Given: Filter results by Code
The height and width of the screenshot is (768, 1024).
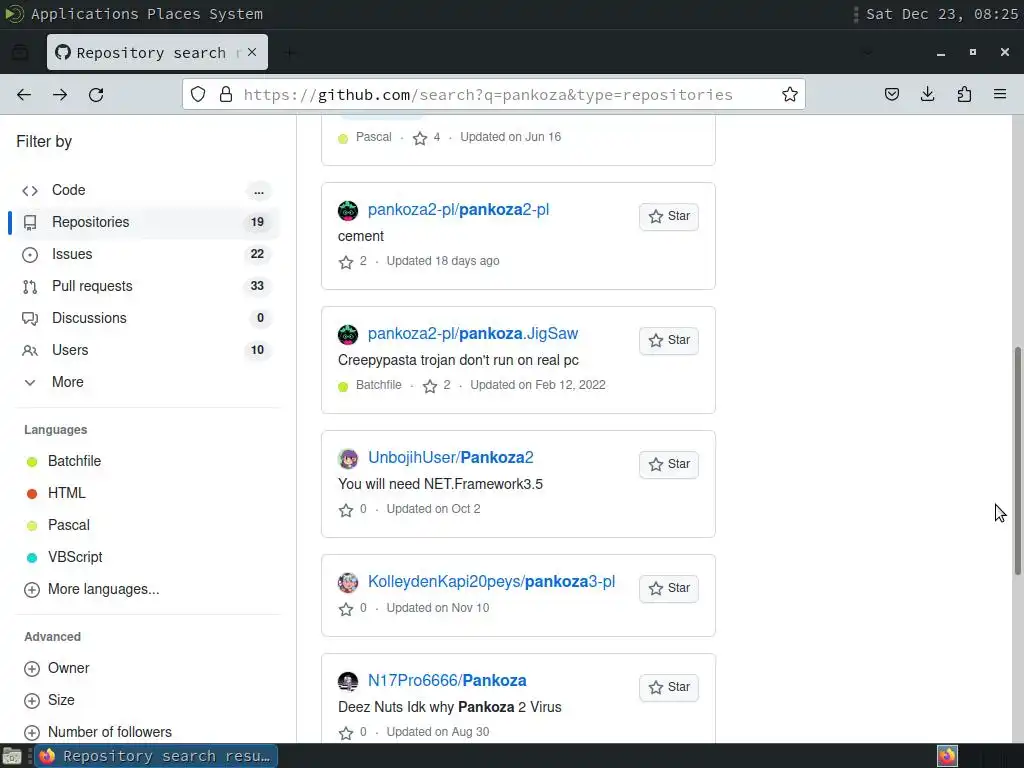Looking at the screenshot, I should (x=145, y=190).
